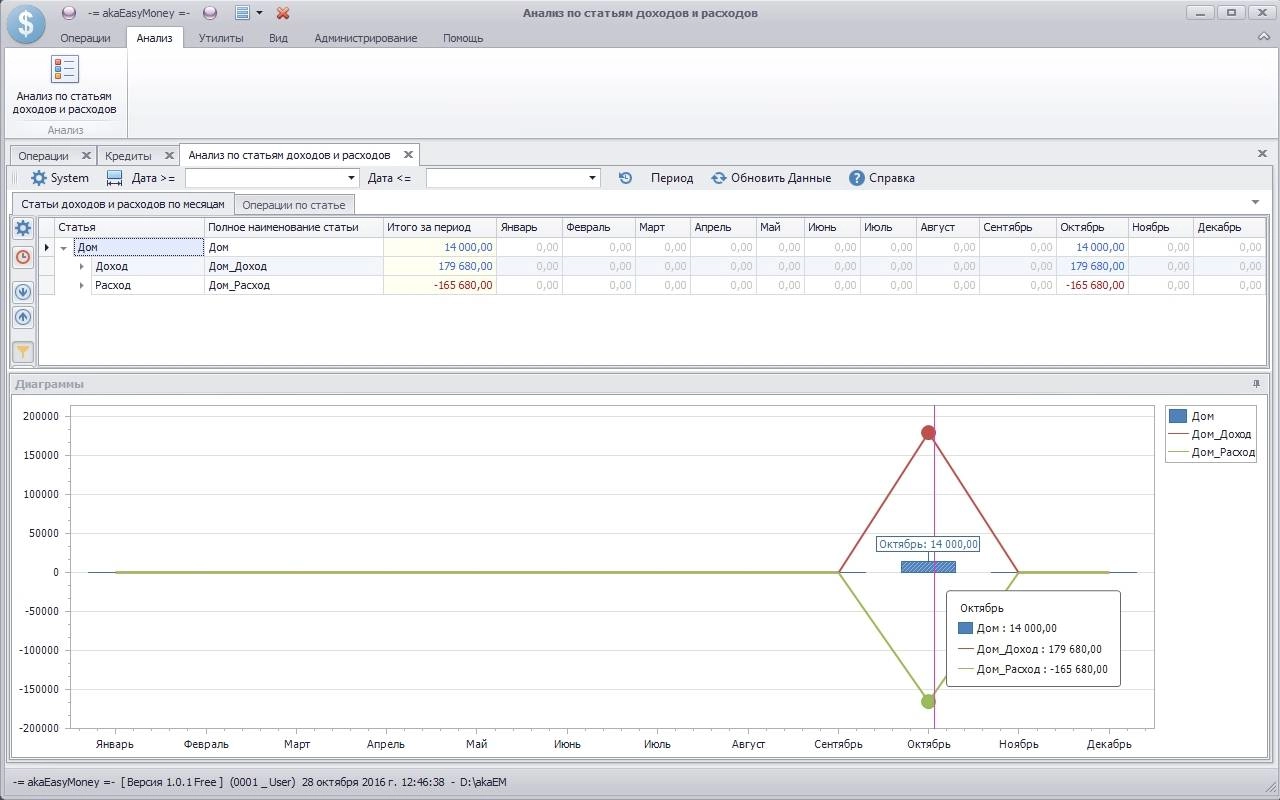This screenshot has width=1280, height=800.
Task: Click the red X icon in quick access toolbar
Action: (x=283, y=13)
